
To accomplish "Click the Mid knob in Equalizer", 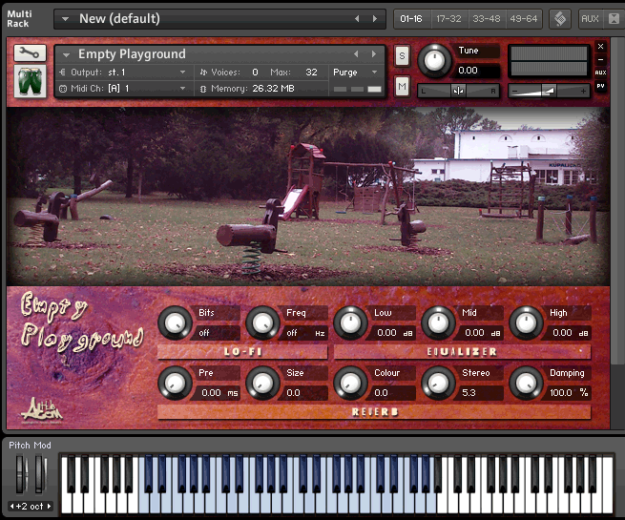I will [x=438, y=323].
